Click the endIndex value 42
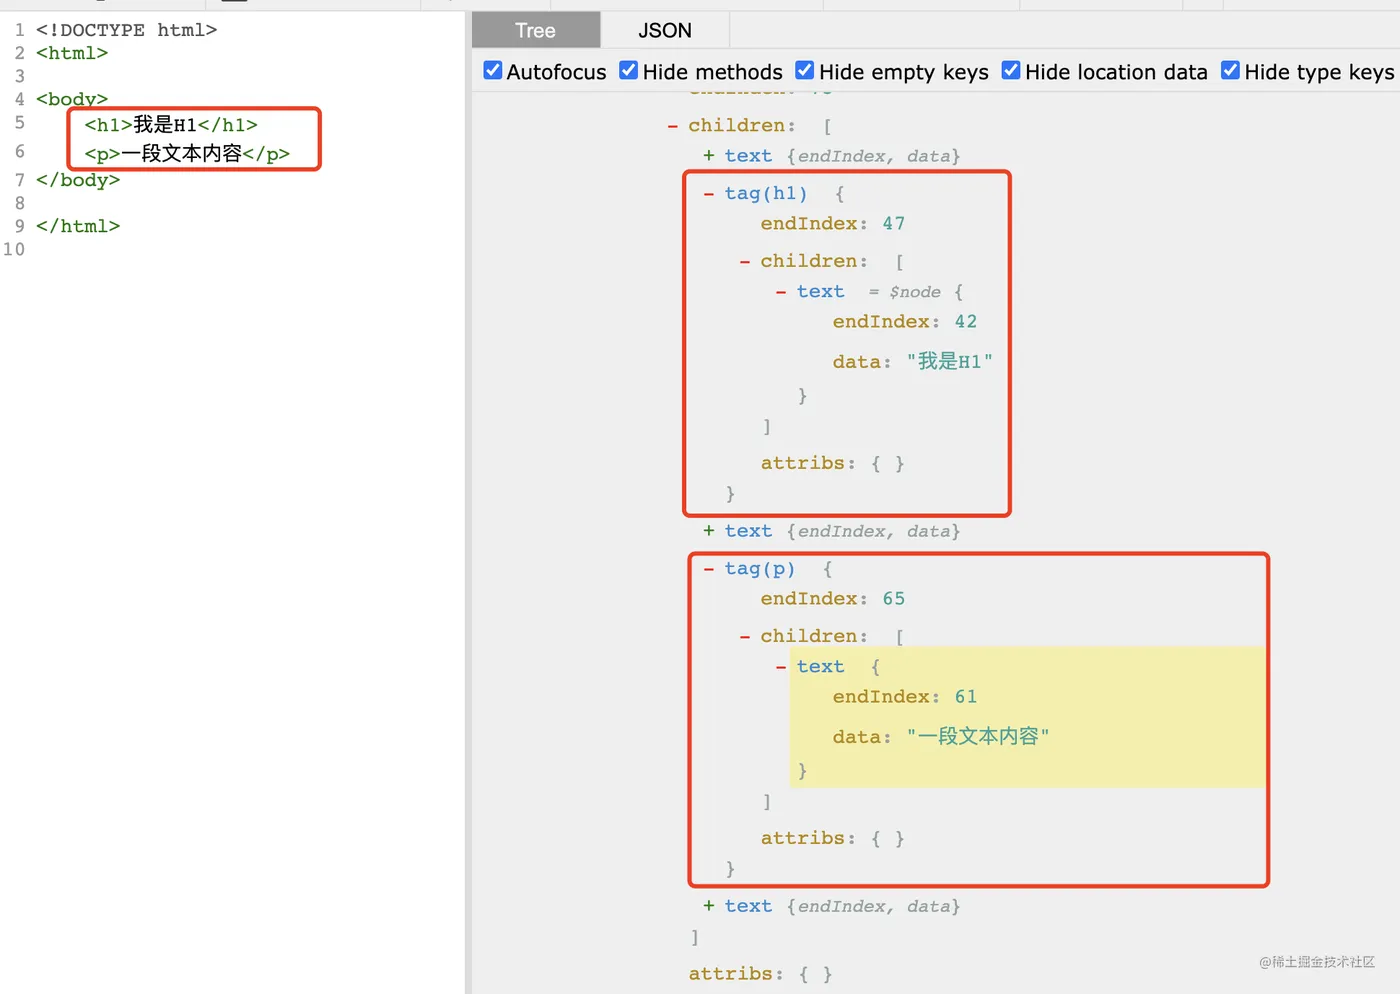 (965, 321)
